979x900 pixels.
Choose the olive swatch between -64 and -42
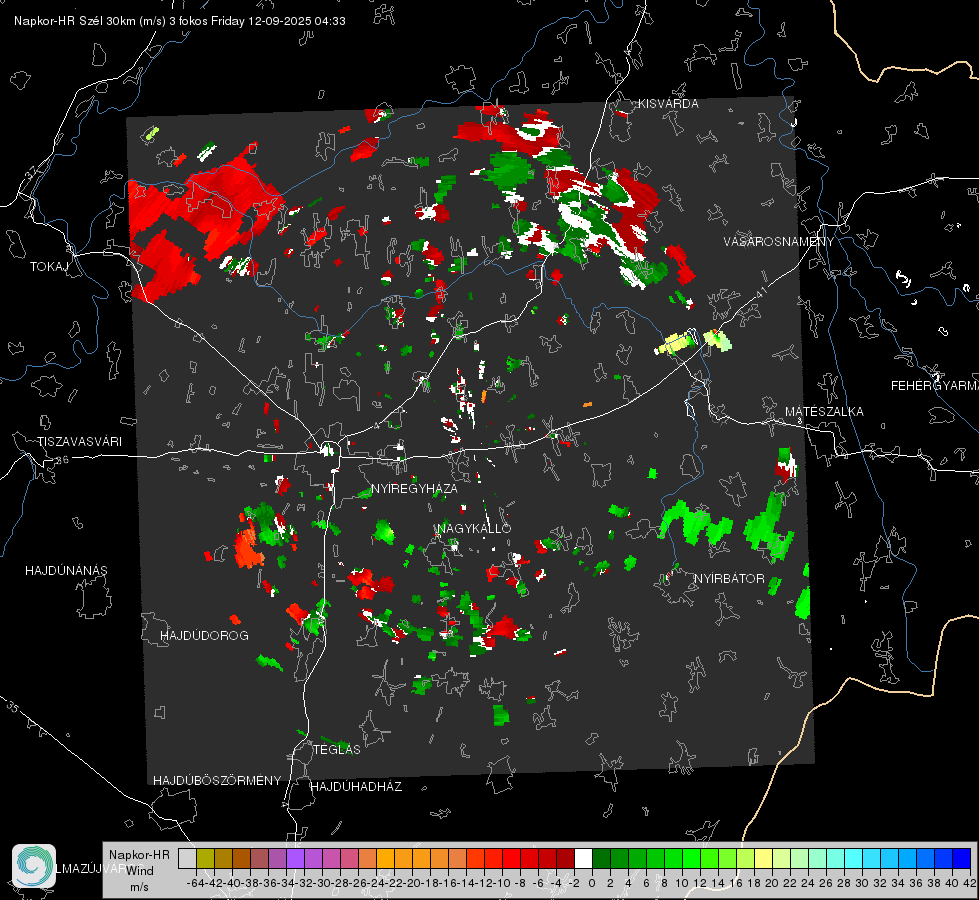point(205,858)
